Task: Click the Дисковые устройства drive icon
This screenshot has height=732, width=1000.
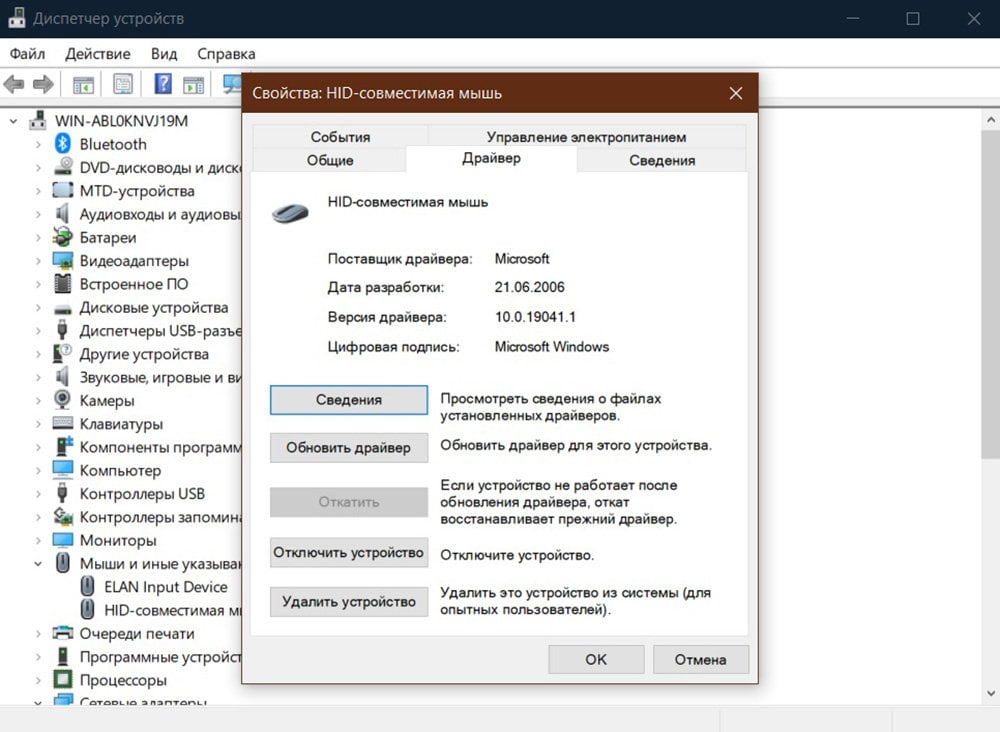Action: (x=62, y=309)
